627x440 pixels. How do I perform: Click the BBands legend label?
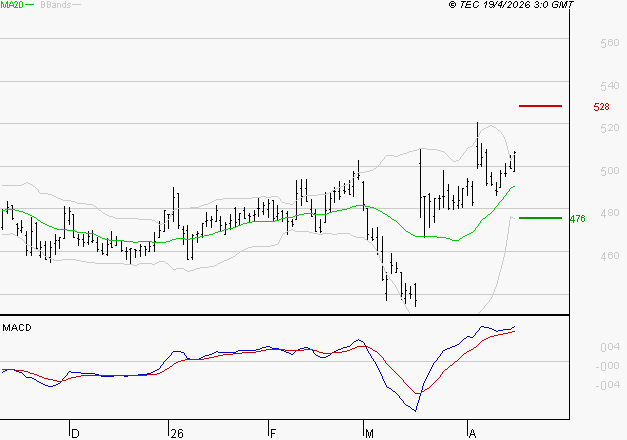pos(55,6)
